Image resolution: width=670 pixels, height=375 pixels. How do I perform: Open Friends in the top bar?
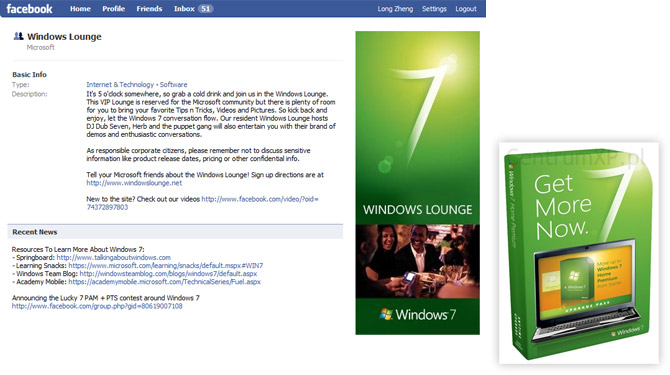click(x=149, y=9)
